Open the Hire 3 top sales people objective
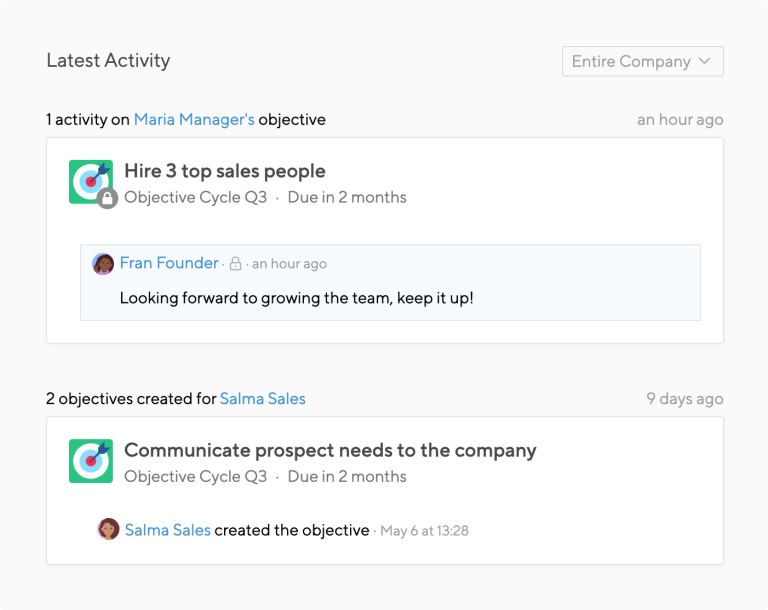 click(225, 171)
